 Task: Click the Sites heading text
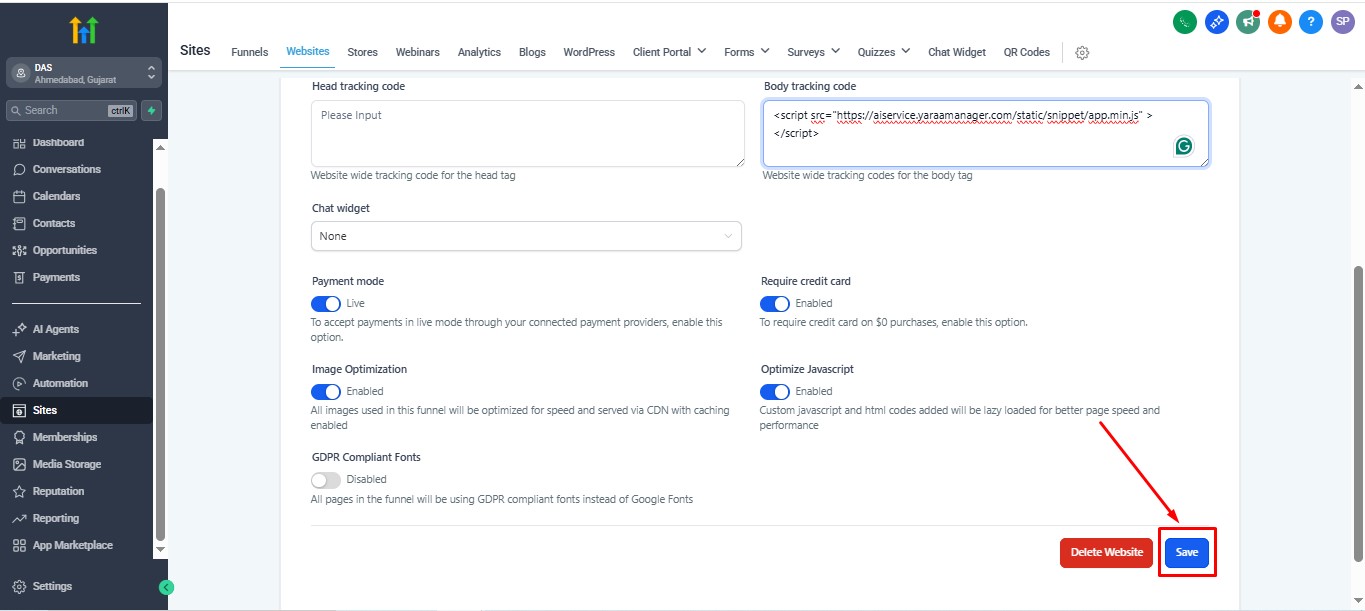coord(195,50)
